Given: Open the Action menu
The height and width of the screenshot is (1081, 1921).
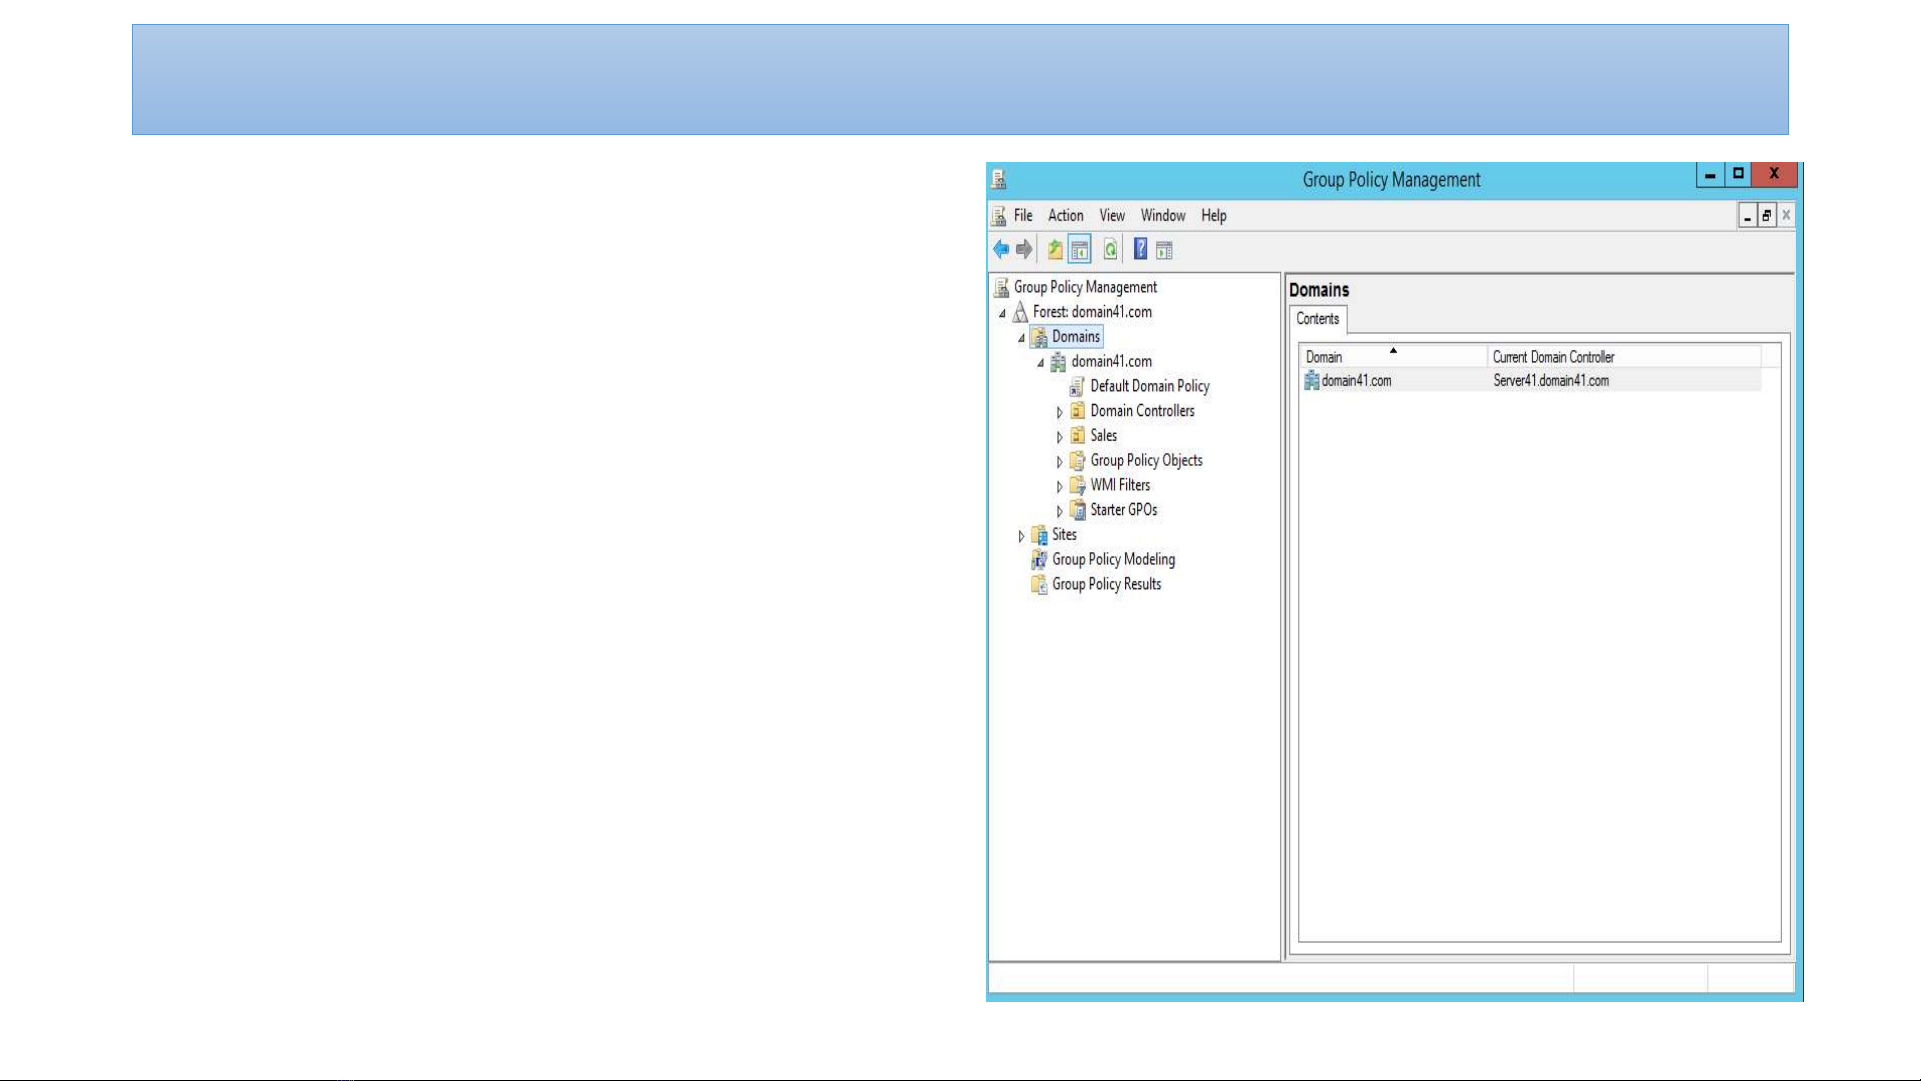Looking at the screenshot, I should pos(1065,216).
